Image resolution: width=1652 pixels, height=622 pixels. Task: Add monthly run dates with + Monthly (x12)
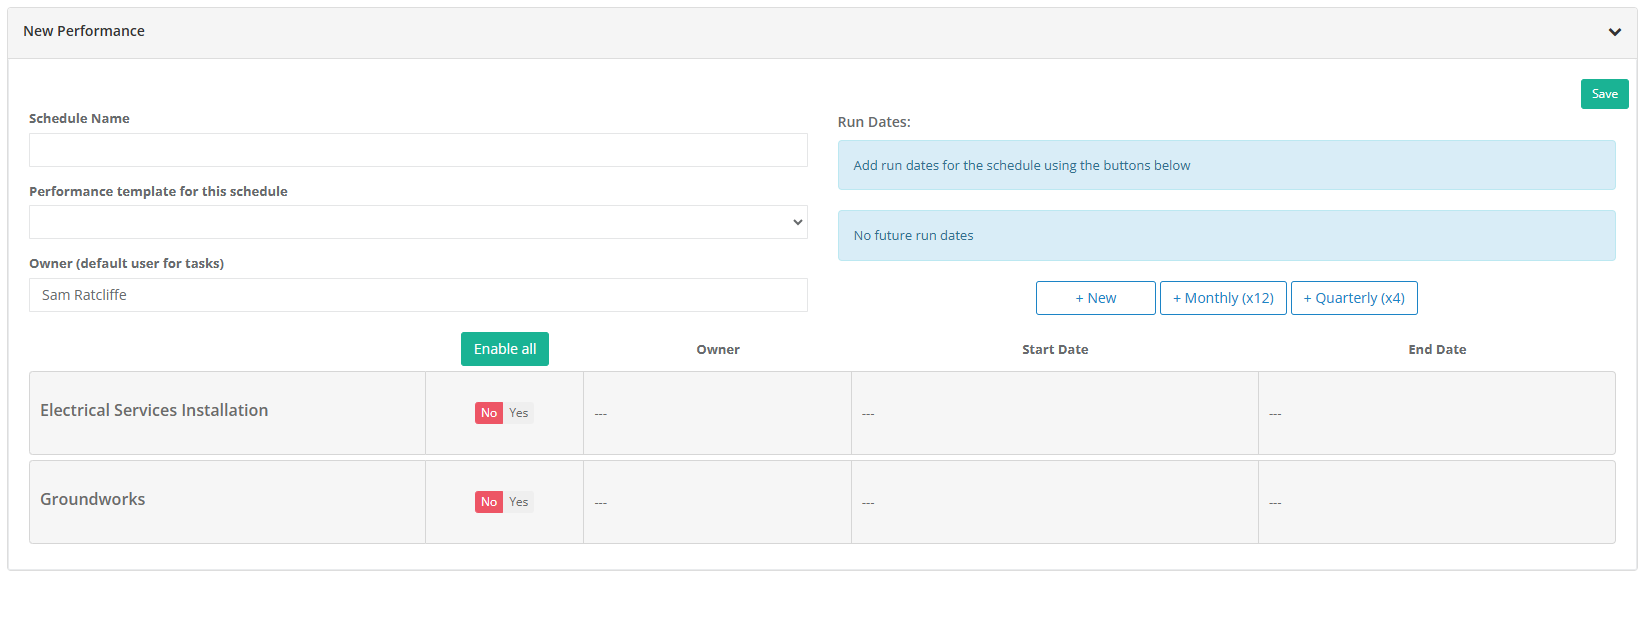[x=1222, y=298]
